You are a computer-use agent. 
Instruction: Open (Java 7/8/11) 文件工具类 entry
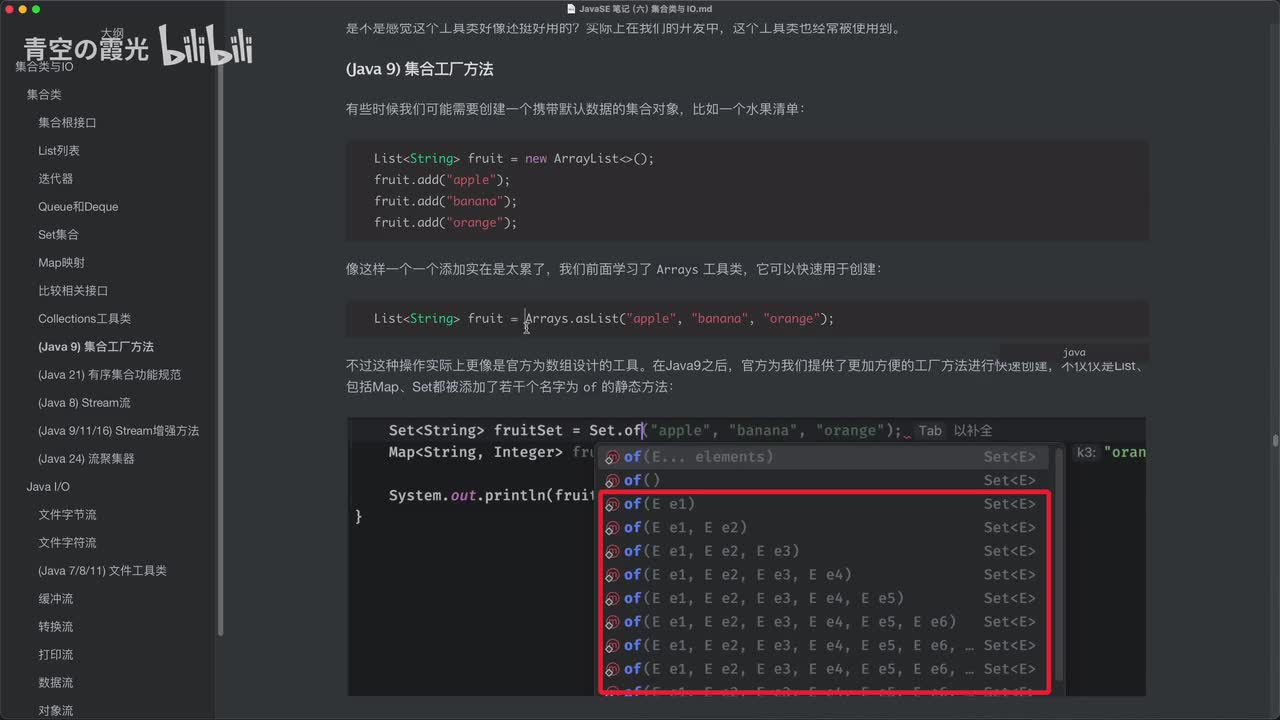102,570
